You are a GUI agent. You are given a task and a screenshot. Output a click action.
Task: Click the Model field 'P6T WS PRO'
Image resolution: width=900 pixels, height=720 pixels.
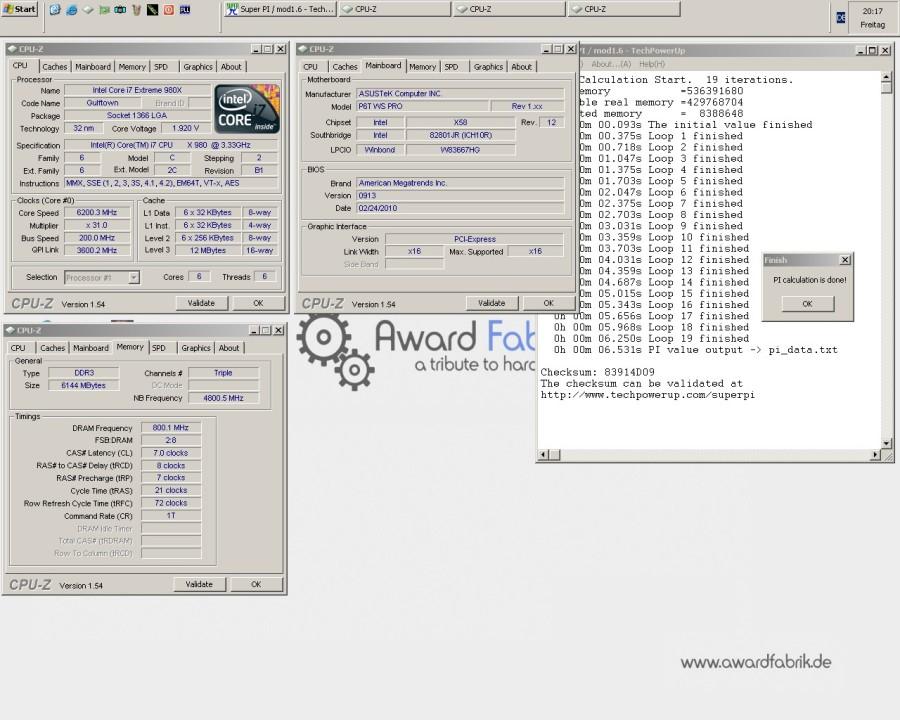point(423,106)
